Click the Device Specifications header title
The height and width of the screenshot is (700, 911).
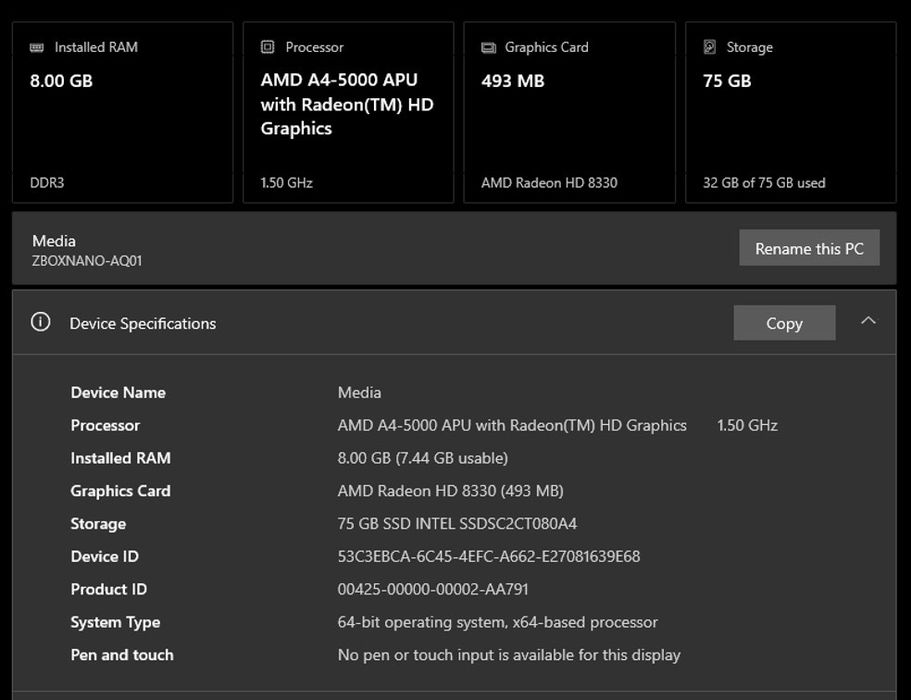143,323
